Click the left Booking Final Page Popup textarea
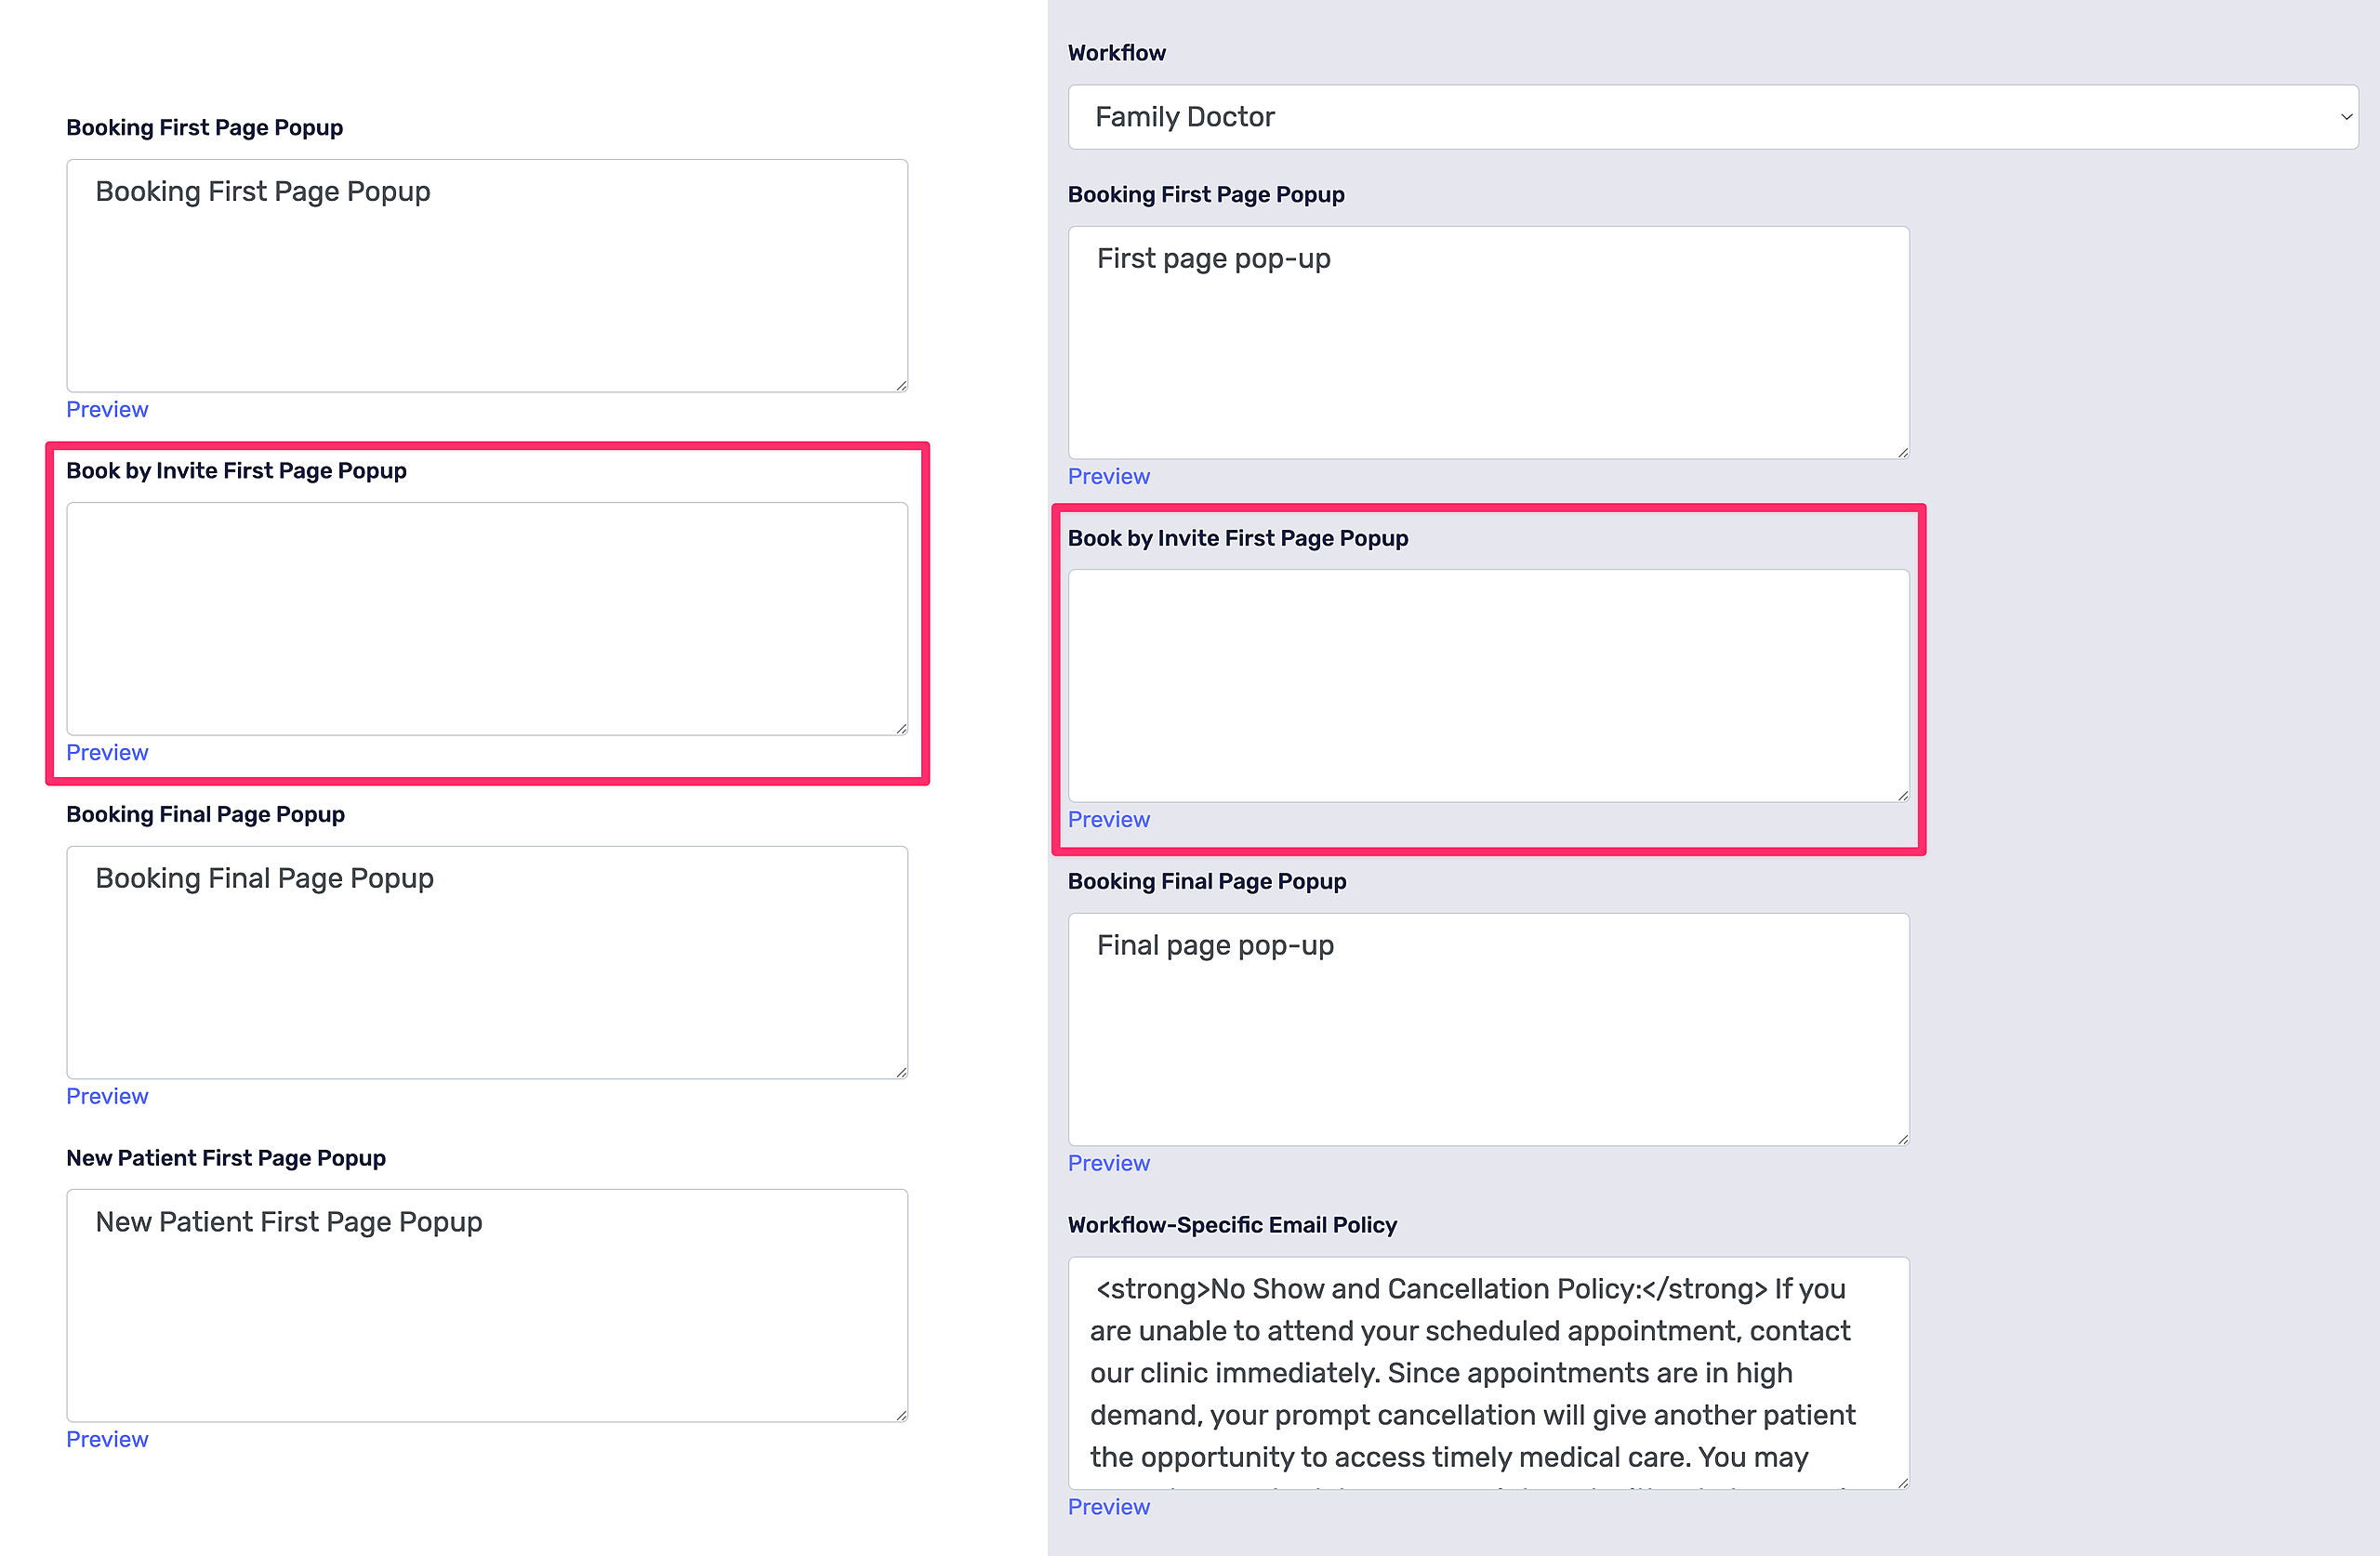The width and height of the screenshot is (2380, 1556). pos(487,962)
